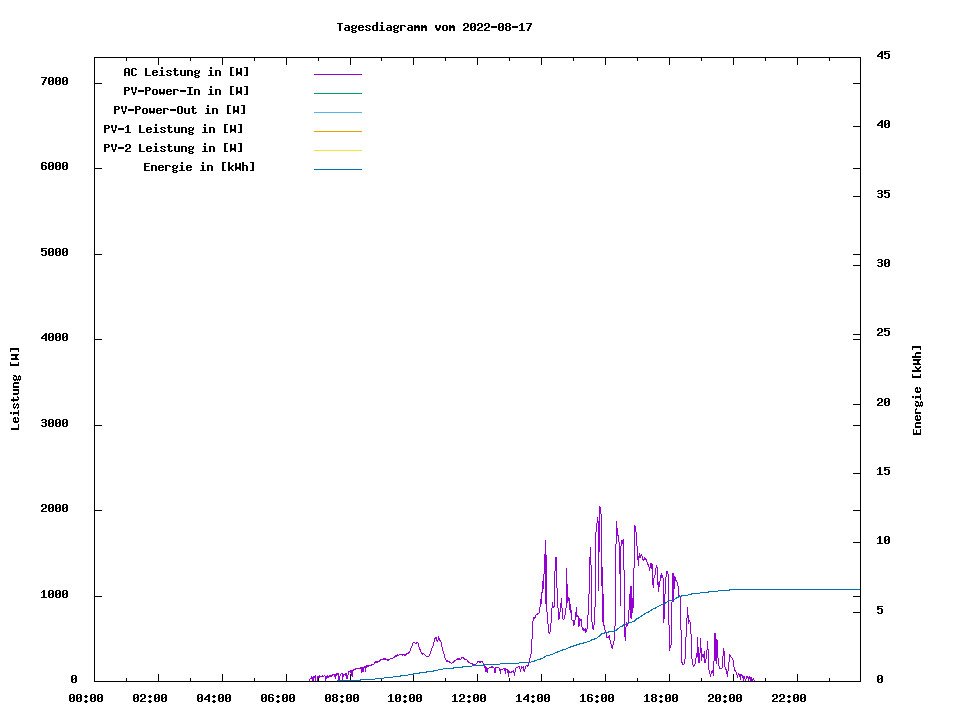Click the highest purple power peak near 16:00
The width and height of the screenshot is (960, 720).
click(599, 508)
